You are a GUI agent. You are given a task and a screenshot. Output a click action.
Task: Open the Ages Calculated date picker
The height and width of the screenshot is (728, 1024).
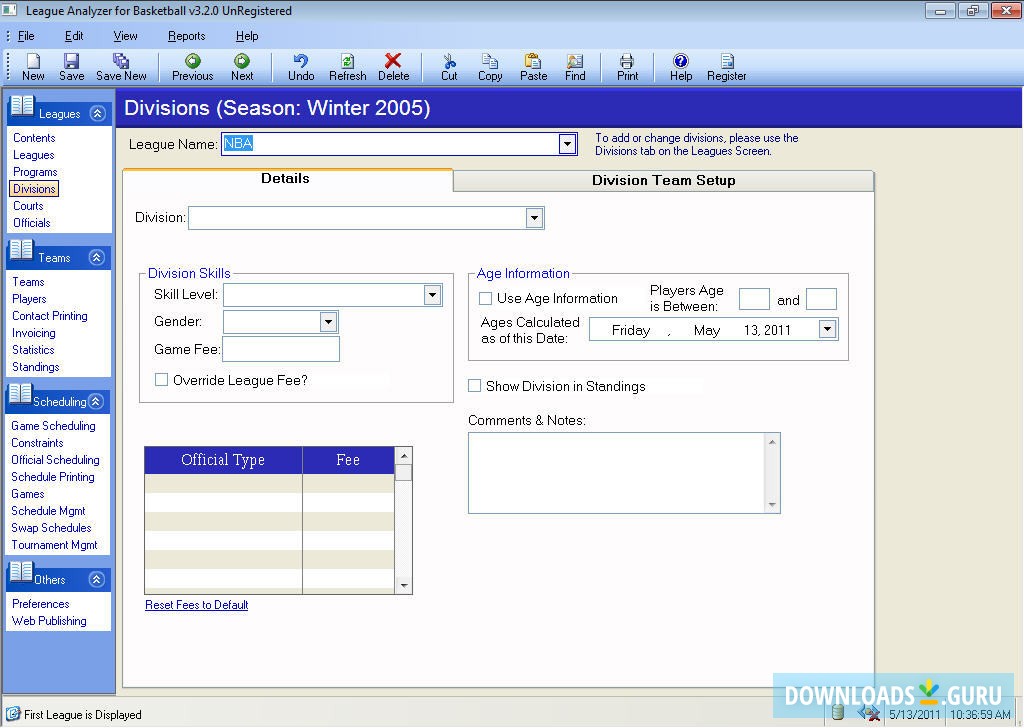(x=827, y=329)
